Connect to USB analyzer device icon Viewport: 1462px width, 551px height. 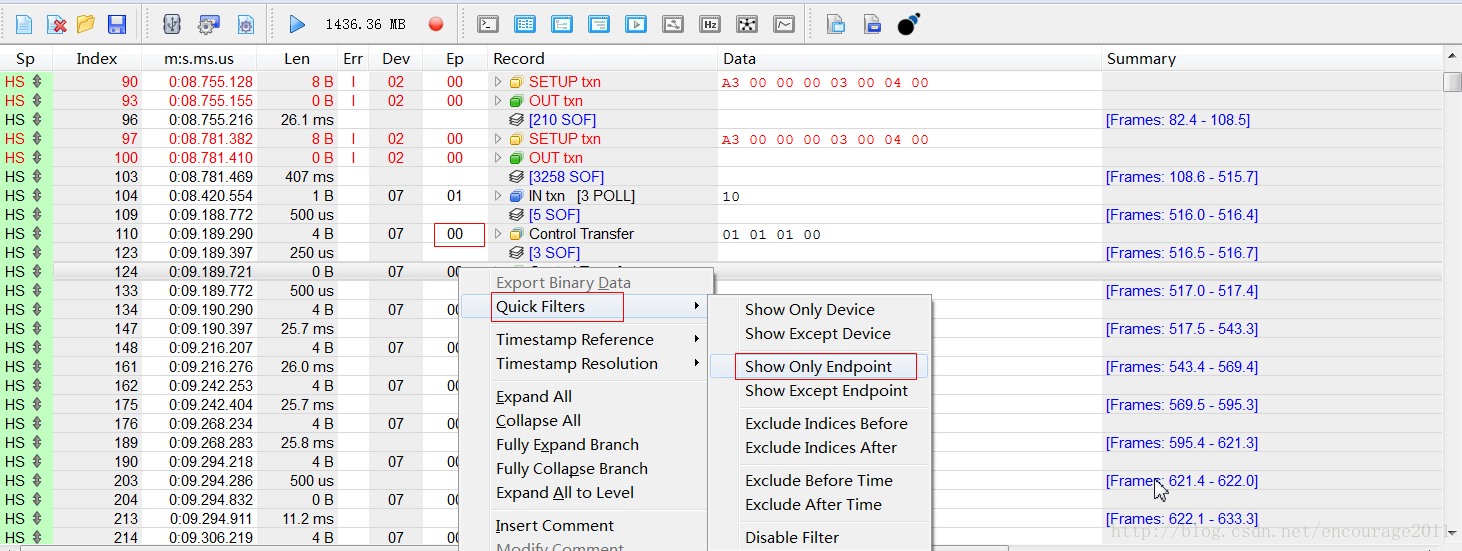(171, 24)
